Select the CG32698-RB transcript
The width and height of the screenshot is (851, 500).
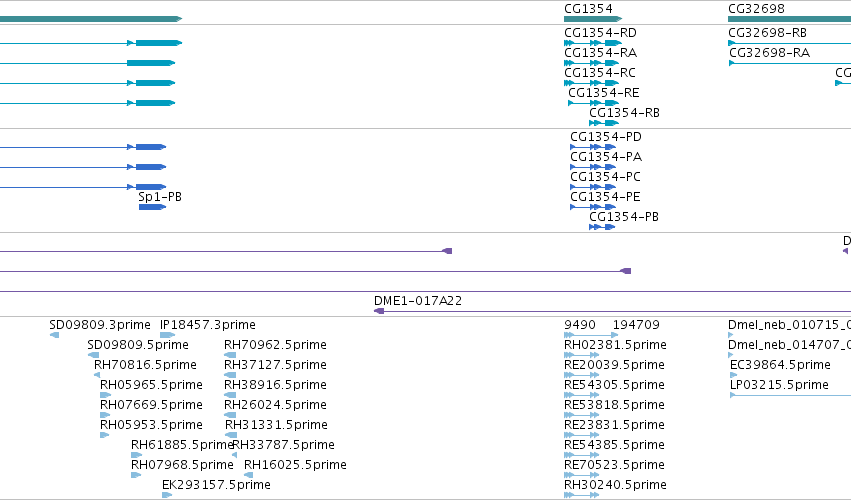(789, 43)
